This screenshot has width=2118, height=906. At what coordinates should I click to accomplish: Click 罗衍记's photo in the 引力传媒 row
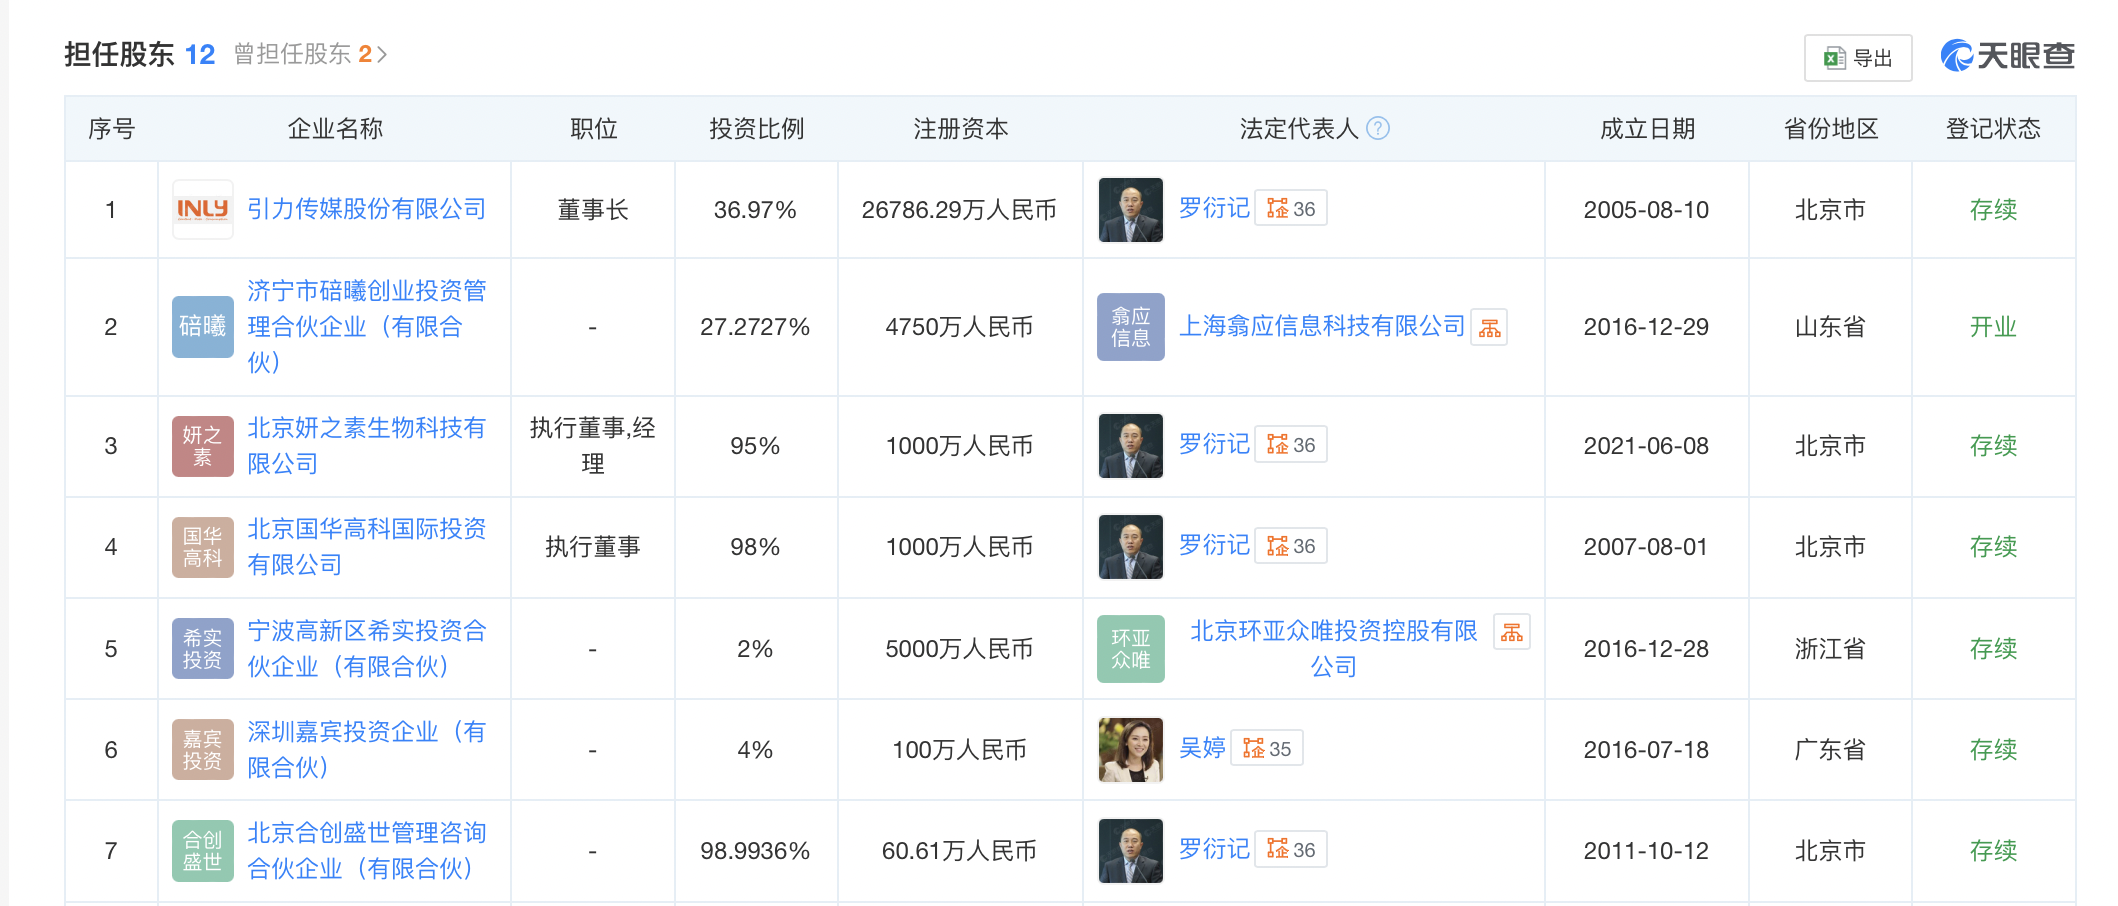click(1131, 209)
